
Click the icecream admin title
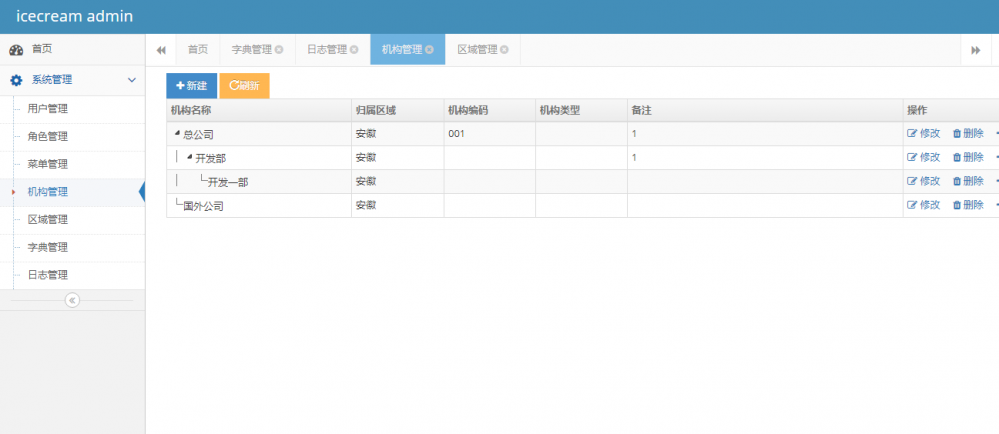[x=75, y=16]
